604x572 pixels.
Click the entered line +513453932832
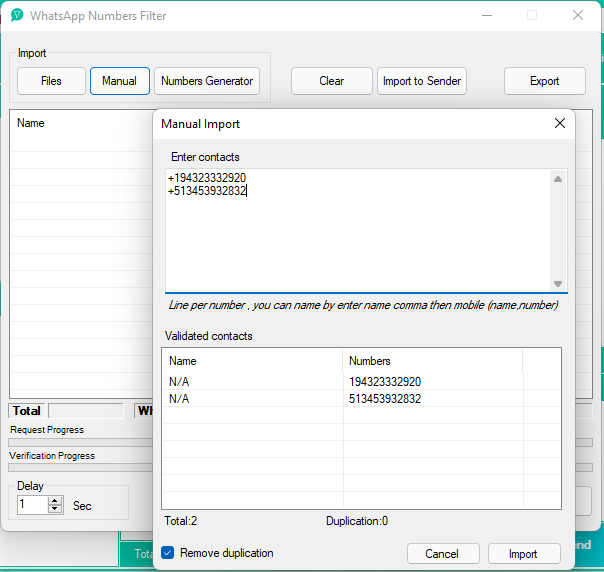click(x=207, y=191)
